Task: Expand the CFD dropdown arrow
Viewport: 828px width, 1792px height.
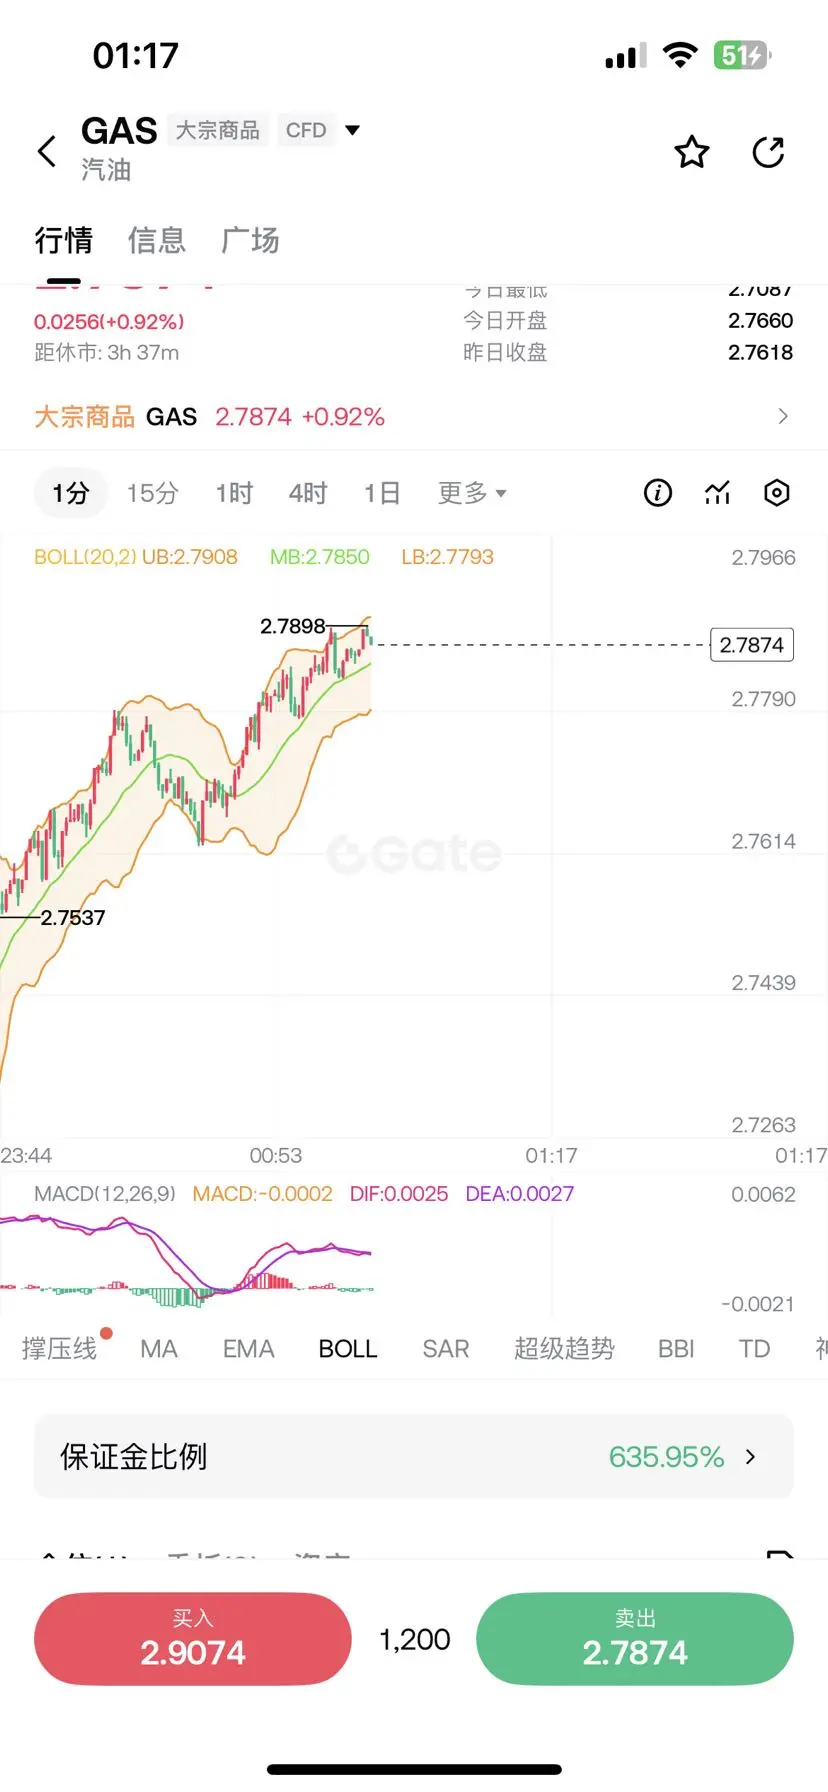Action: pyautogui.click(x=352, y=130)
